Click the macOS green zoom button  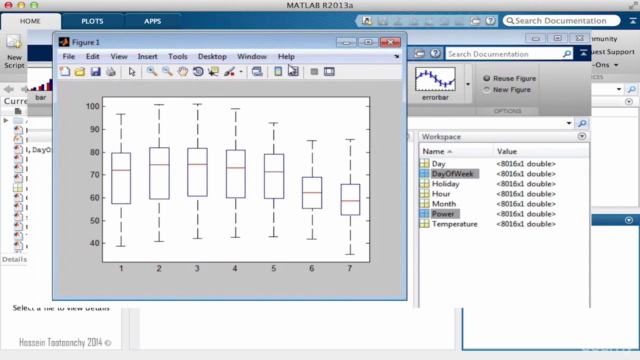click(34, 5)
